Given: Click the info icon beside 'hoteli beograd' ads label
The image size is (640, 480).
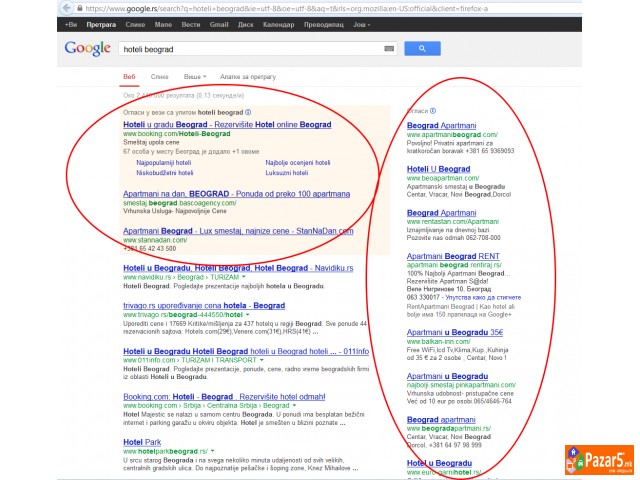Looking at the screenshot, I should tap(248, 112).
